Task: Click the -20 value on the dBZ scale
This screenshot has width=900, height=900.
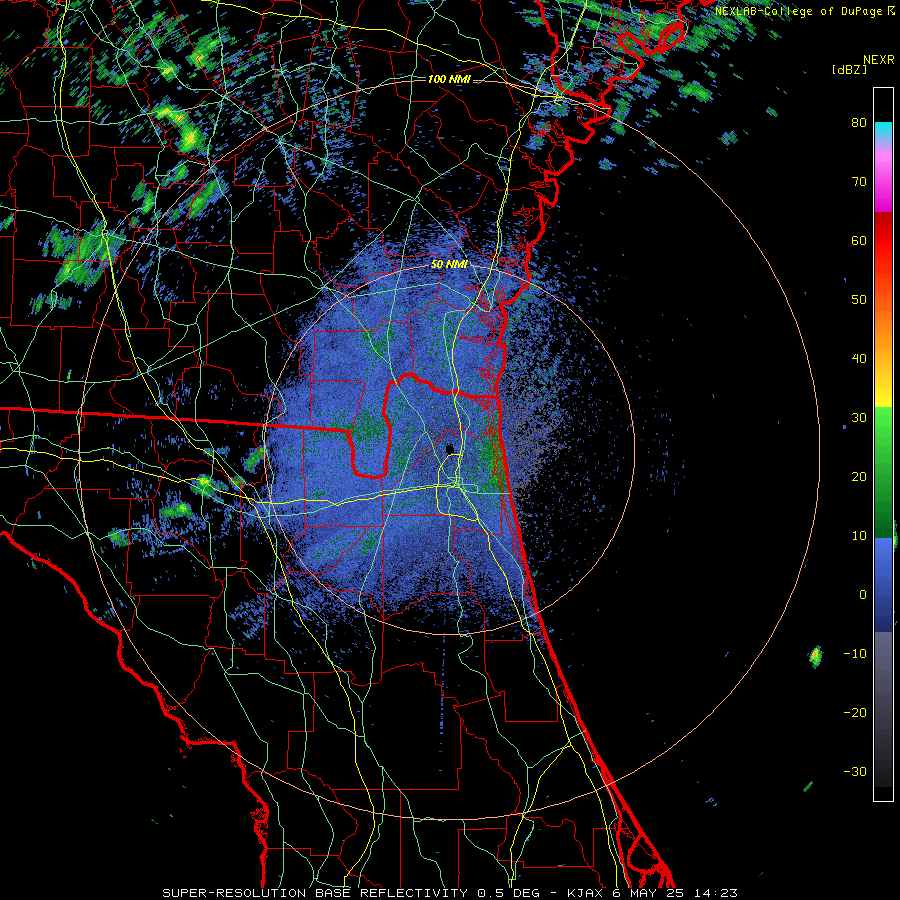Action: 855,713
